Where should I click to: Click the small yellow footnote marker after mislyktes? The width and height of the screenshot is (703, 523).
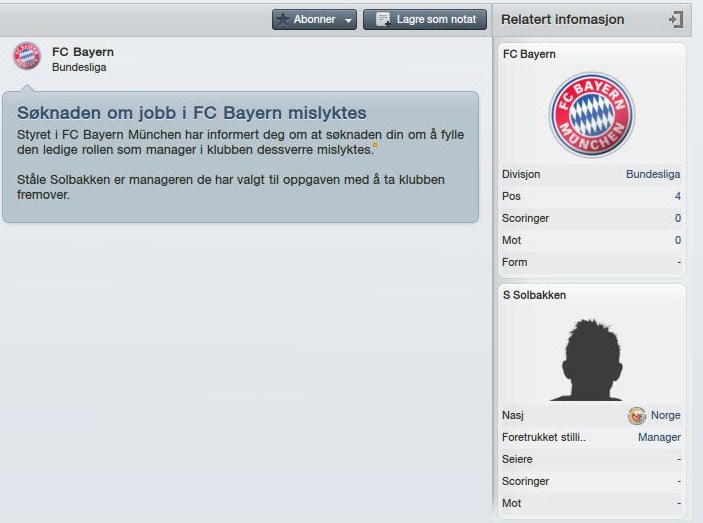pos(375,145)
